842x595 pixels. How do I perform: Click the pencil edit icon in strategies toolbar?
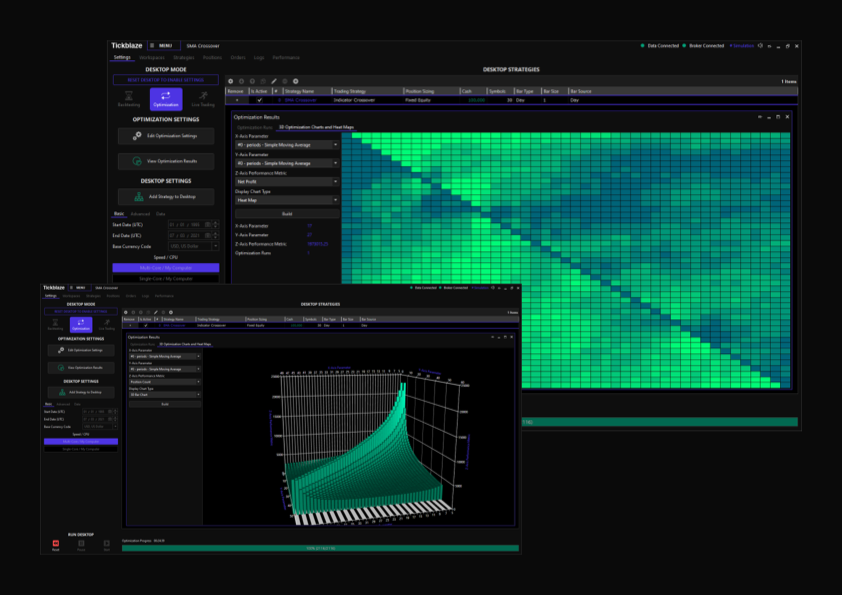(273, 81)
